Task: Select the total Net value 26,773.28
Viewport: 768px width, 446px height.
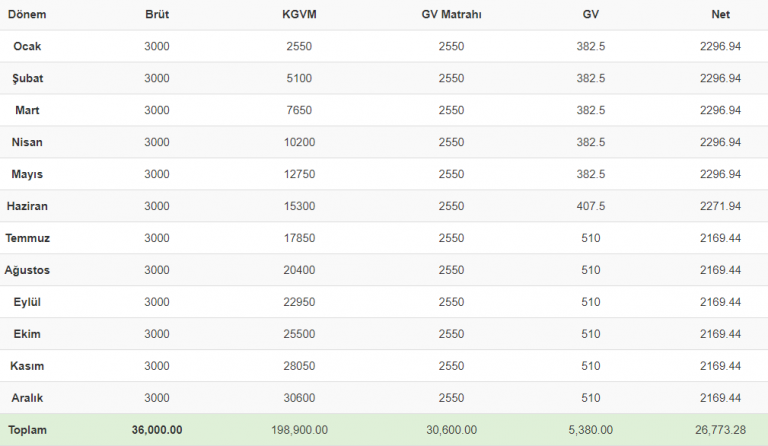Action: 720,430
